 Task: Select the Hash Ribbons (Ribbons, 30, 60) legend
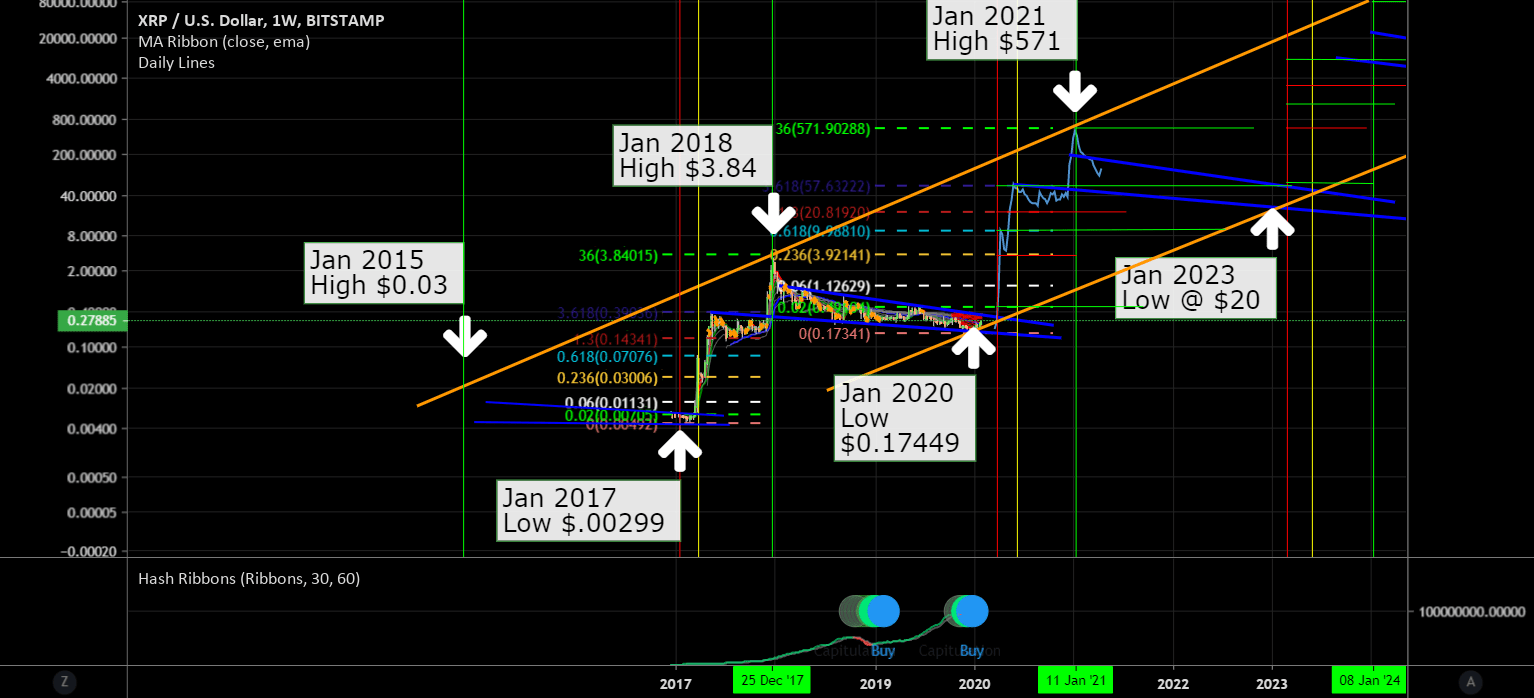249,578
